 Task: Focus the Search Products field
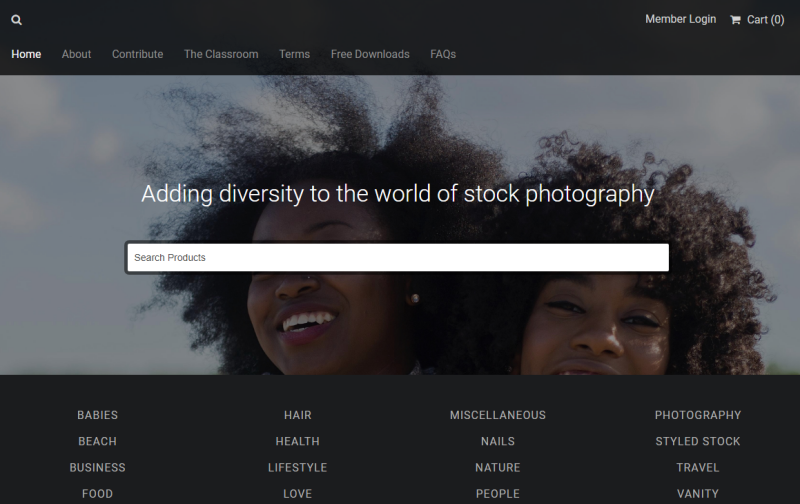(x=397, y=258)
